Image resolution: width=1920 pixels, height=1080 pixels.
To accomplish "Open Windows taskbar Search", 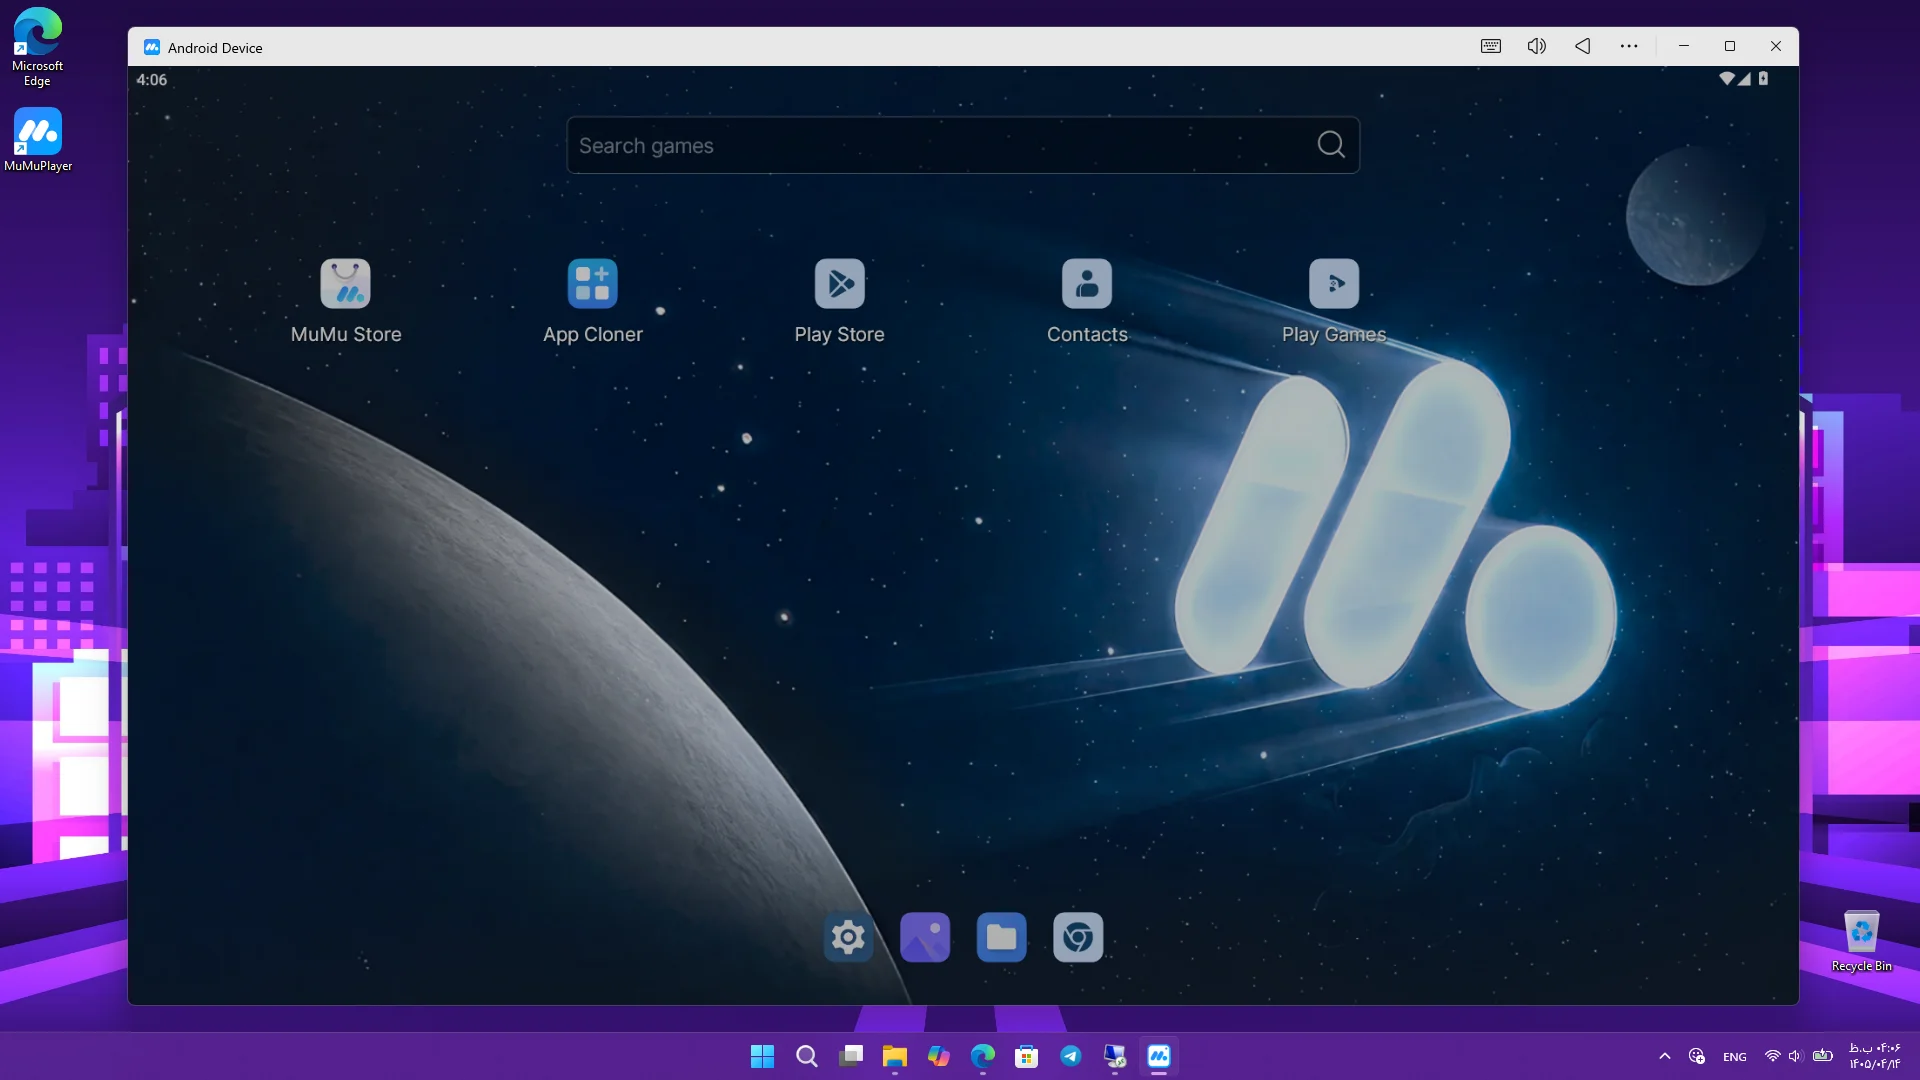I will click(807, 1056).
